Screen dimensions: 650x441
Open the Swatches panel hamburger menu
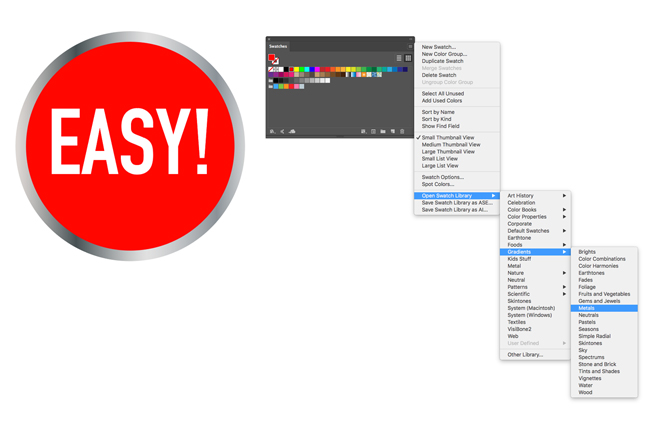click(x=410, y=46)
